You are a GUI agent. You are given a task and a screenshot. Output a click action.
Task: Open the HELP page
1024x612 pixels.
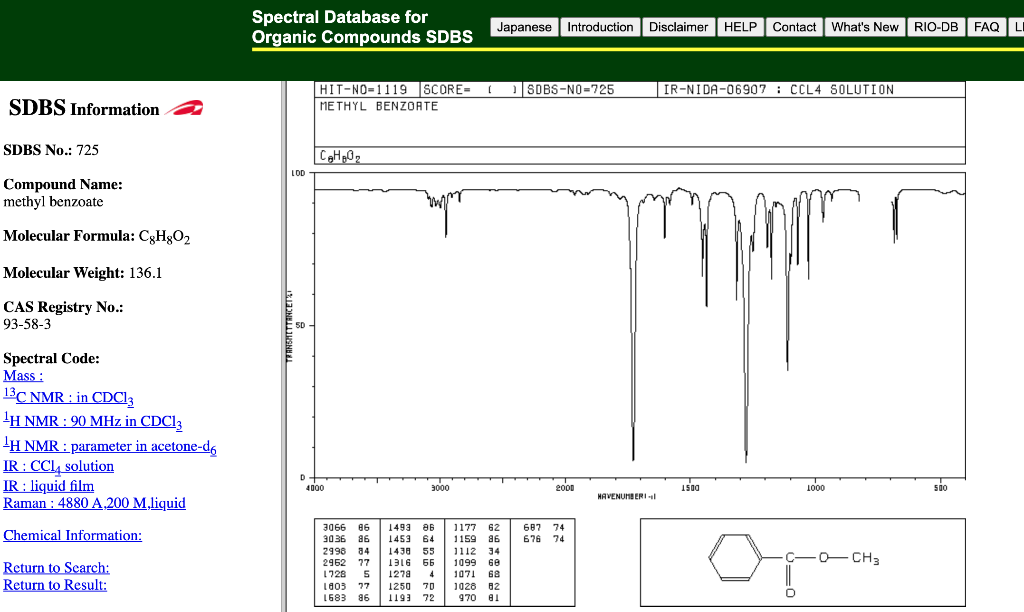coord(740,27)
